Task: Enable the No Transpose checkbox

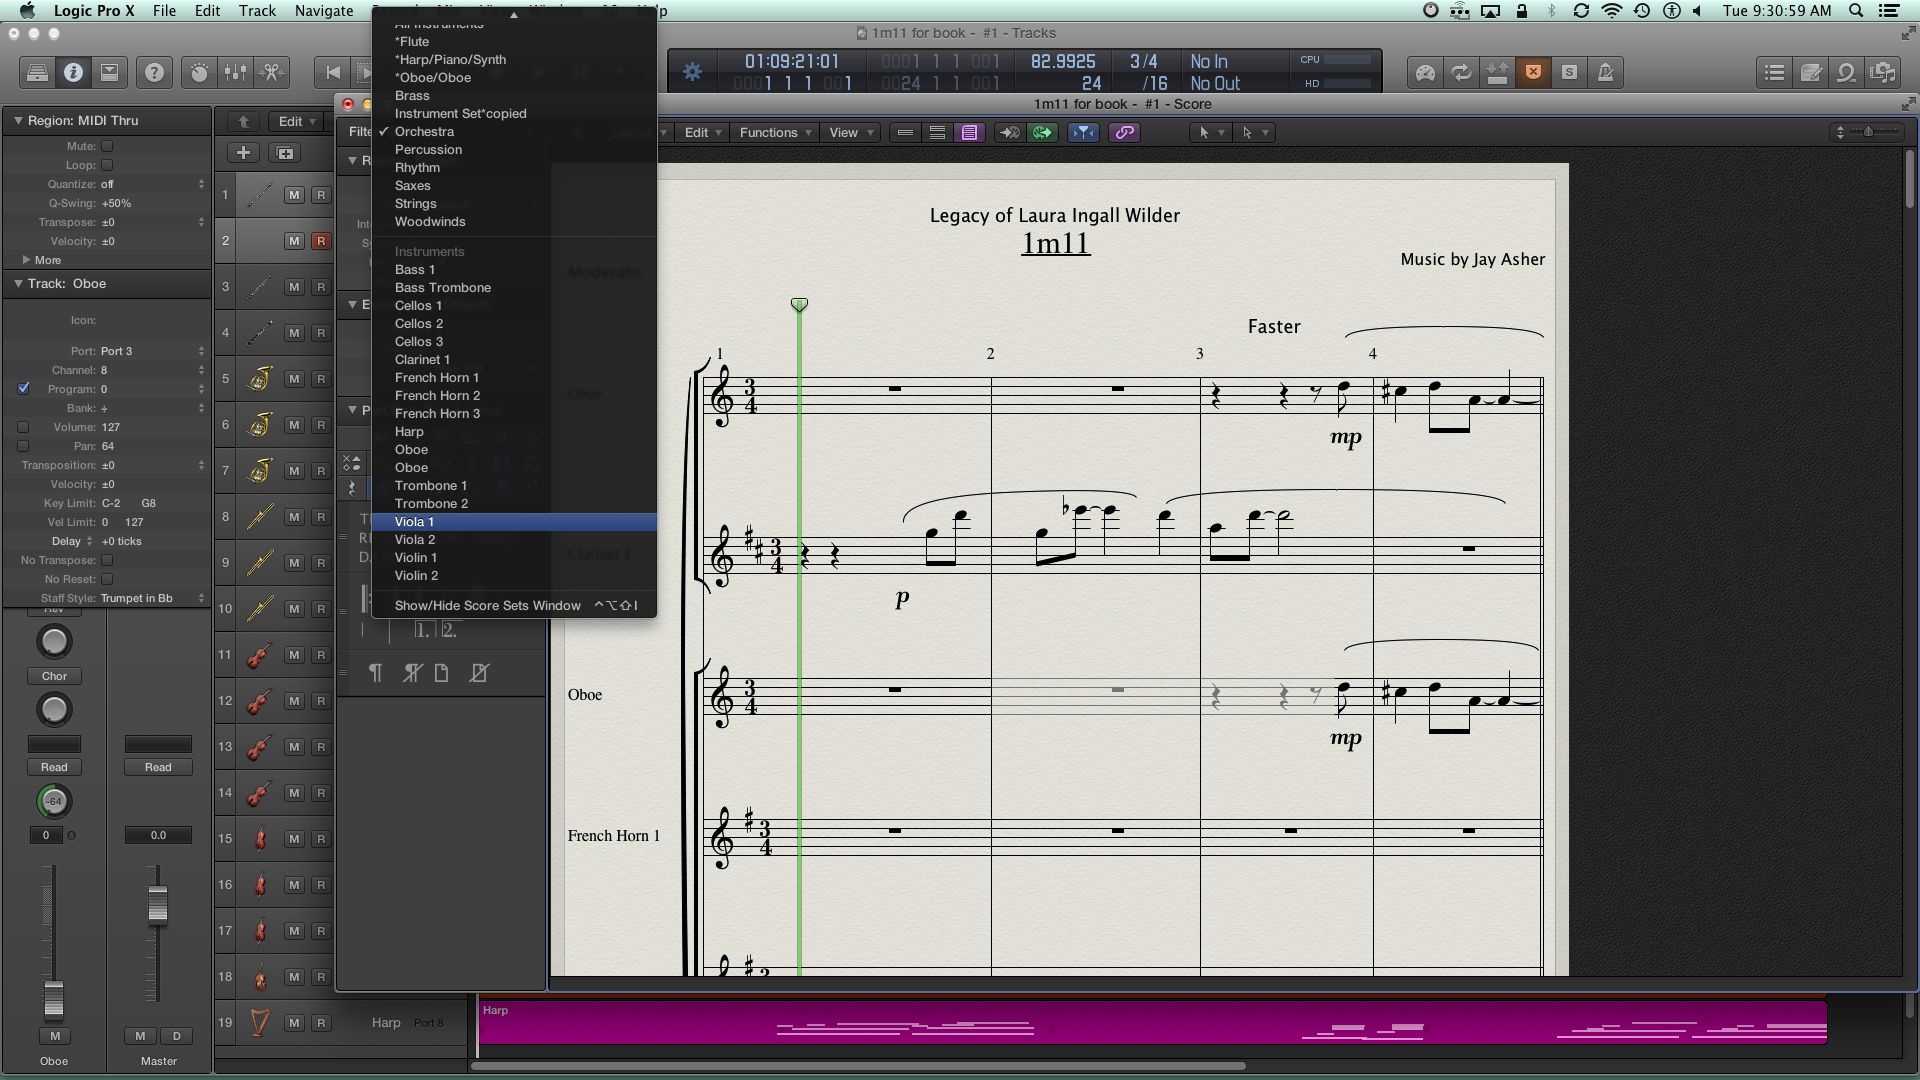Action: click(107, 560)
